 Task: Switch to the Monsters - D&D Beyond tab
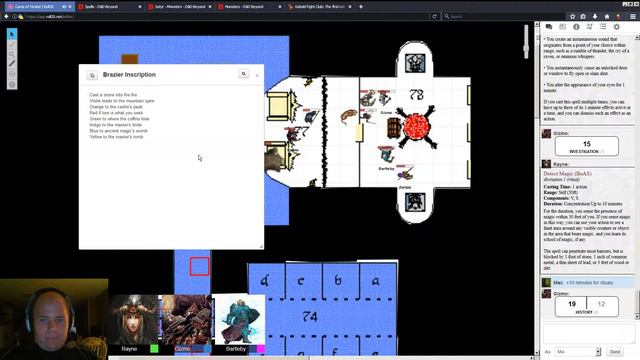(250, 7)
